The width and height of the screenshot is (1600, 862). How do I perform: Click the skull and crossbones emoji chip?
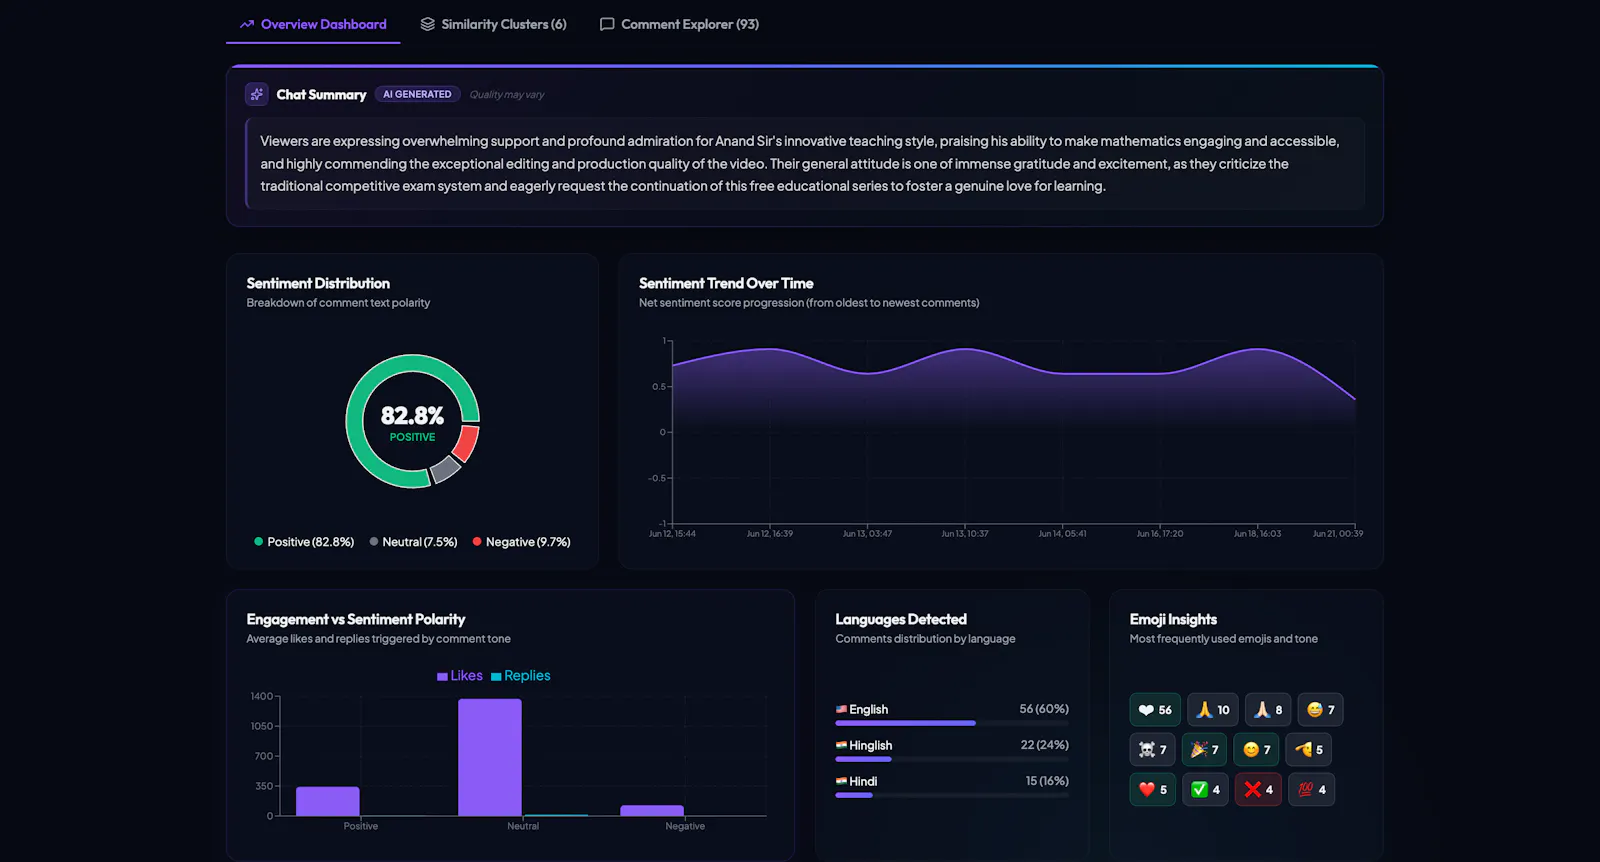tap(1152, 750)
